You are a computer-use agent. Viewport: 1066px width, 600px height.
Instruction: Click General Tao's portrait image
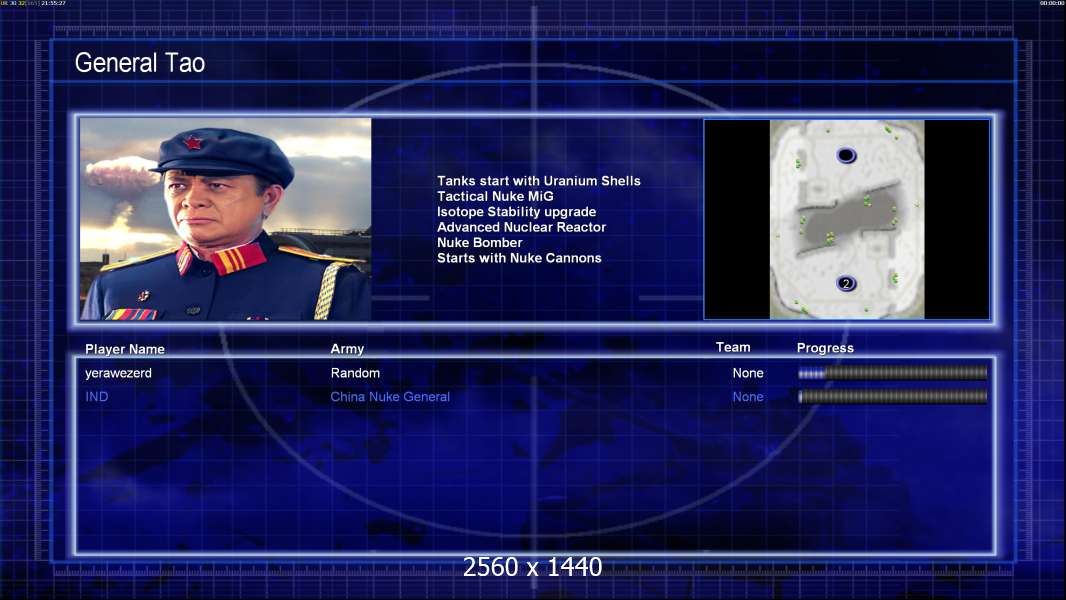(226, 219)
